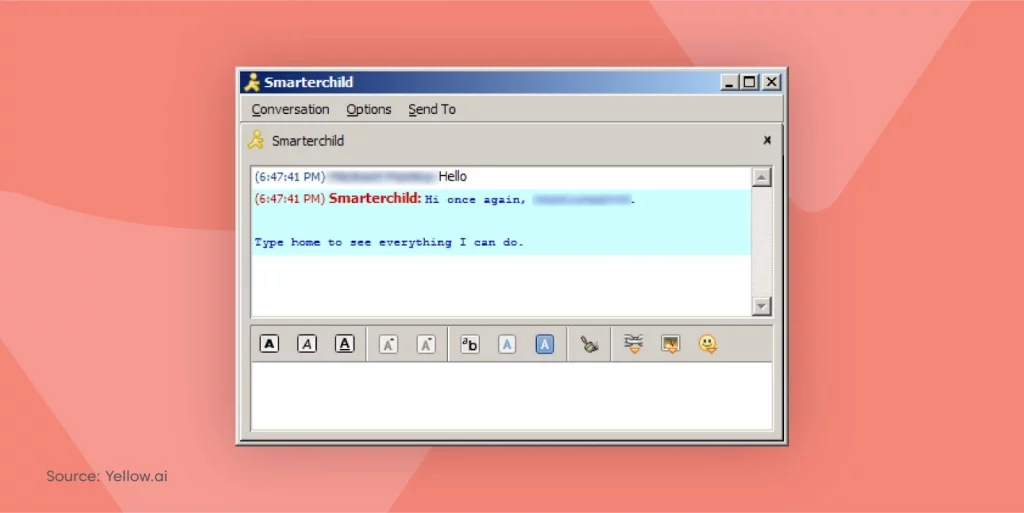This screenshot has height=513, width=1024.
Task: Open the Send To menu
Action: pyautogui.click(x=432, y=110)
